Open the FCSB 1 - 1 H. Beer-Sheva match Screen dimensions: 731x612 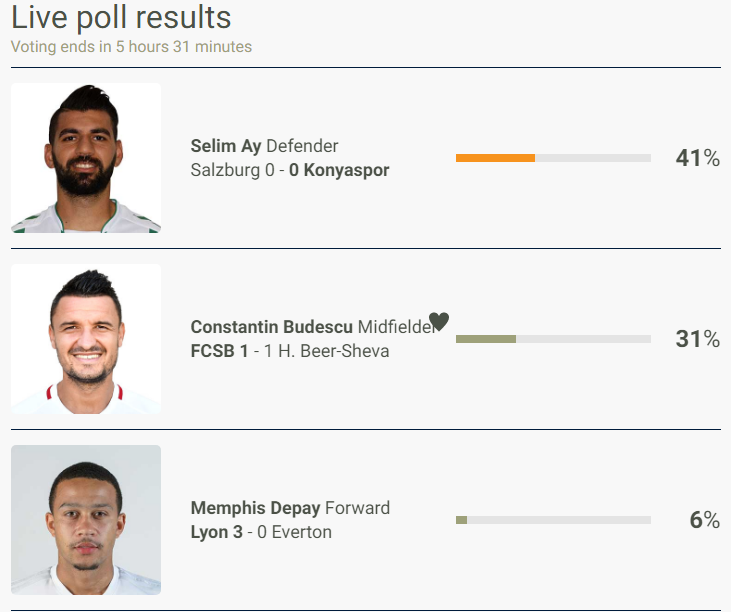point(290,352)
